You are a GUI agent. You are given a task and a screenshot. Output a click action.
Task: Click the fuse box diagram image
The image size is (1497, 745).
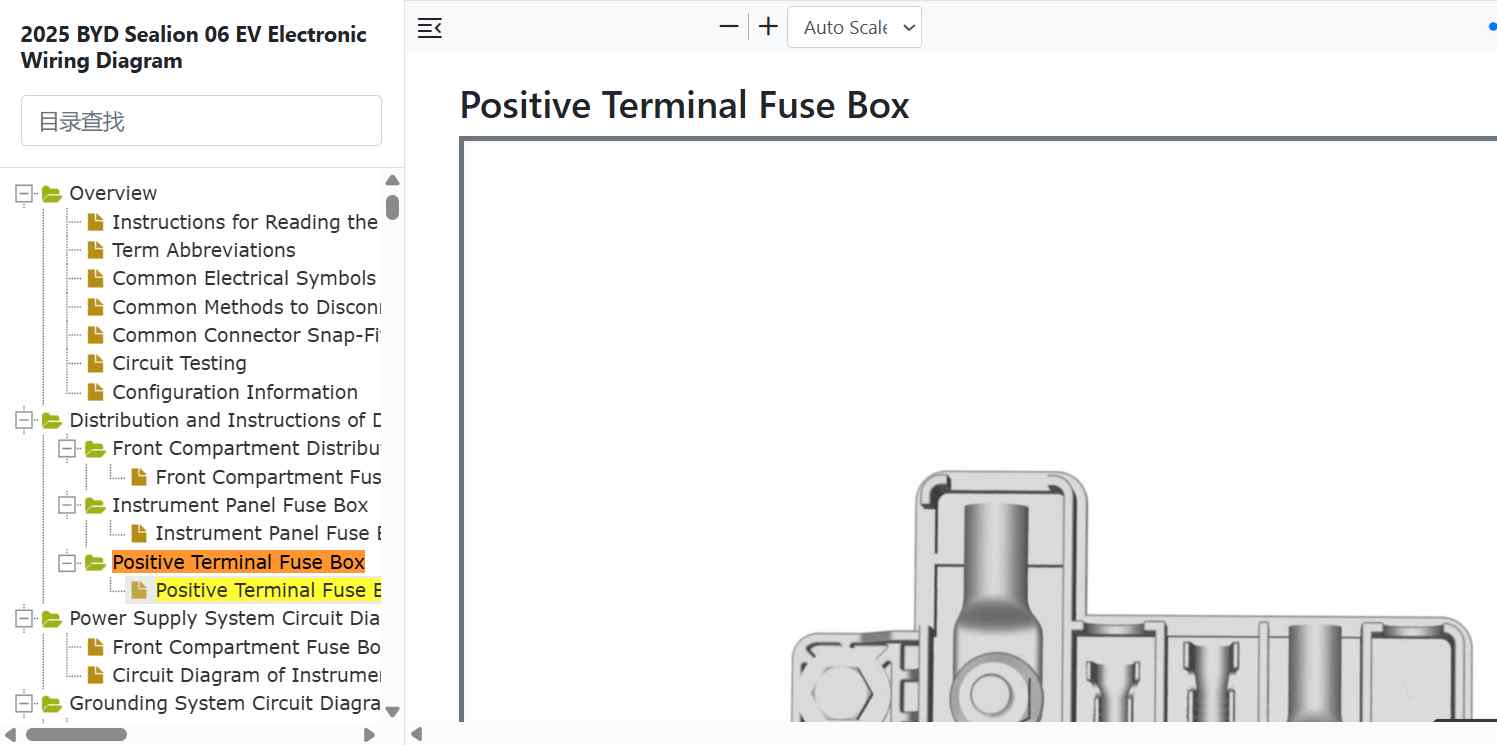[x=980, y=430]
